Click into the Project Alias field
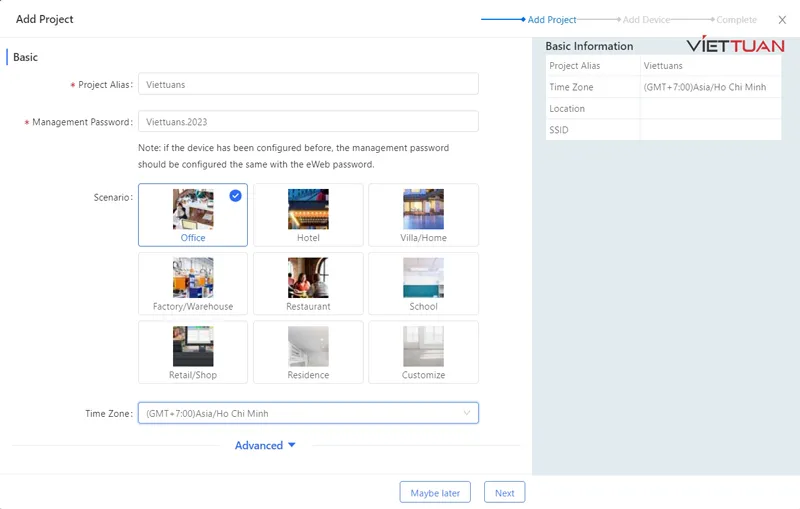The width and height of the screenshot is (800, 509). (x=308, y=85)
